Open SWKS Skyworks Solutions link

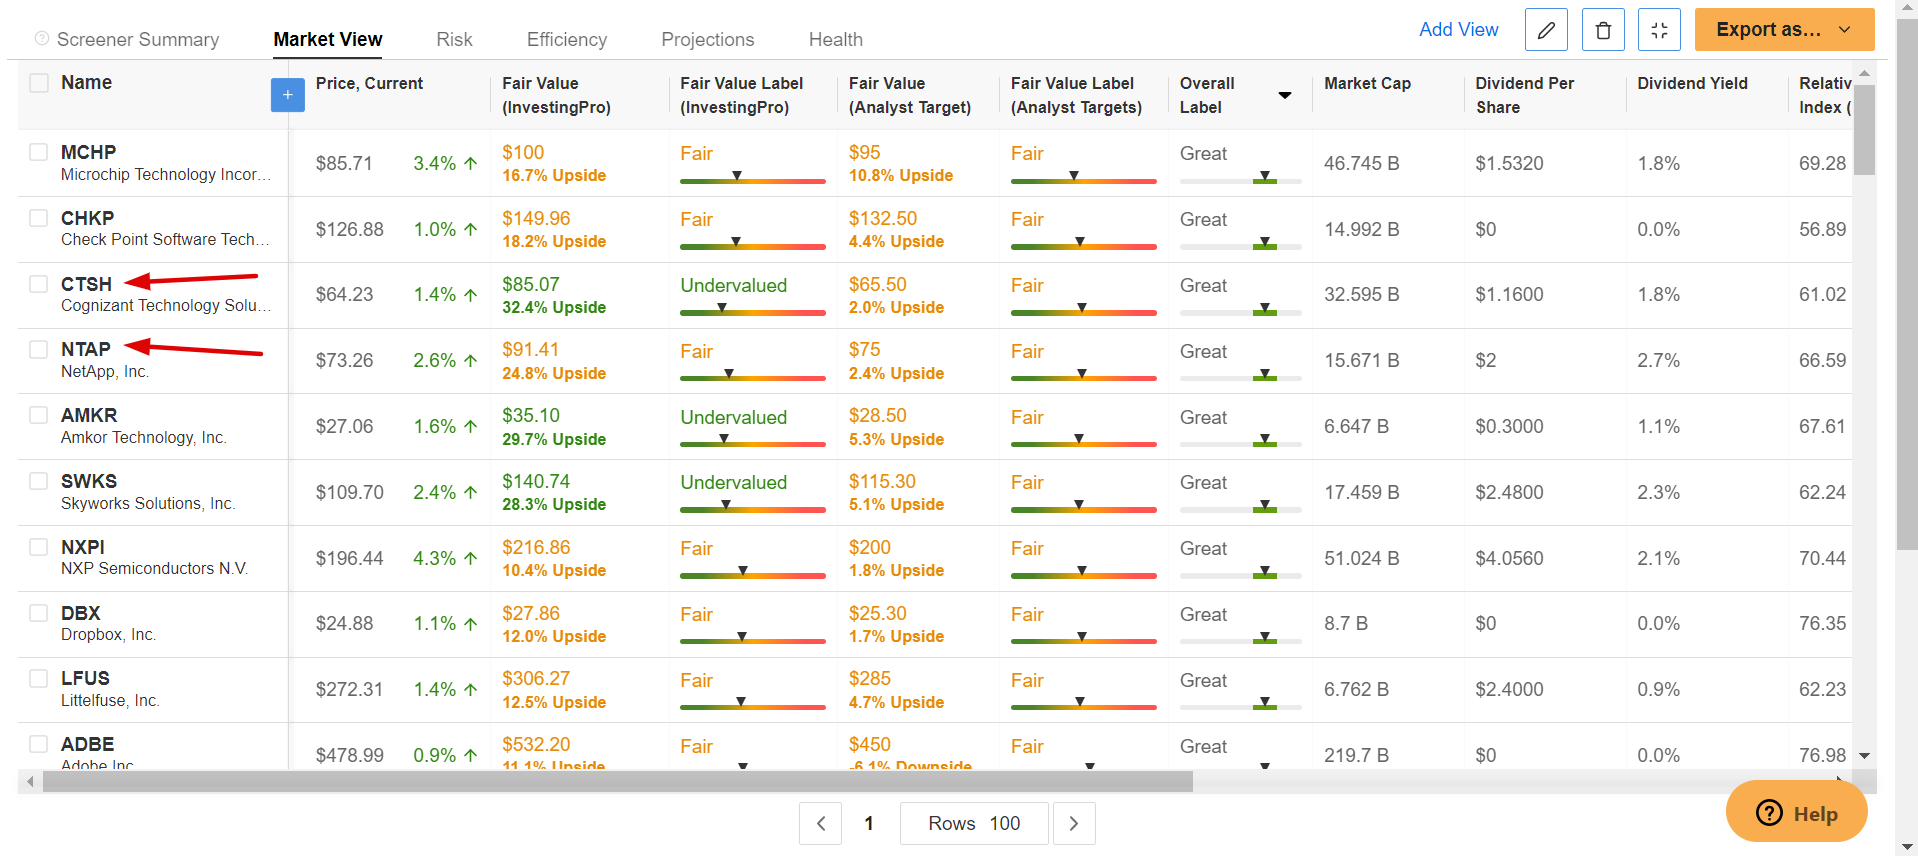(x=89, y=481)
